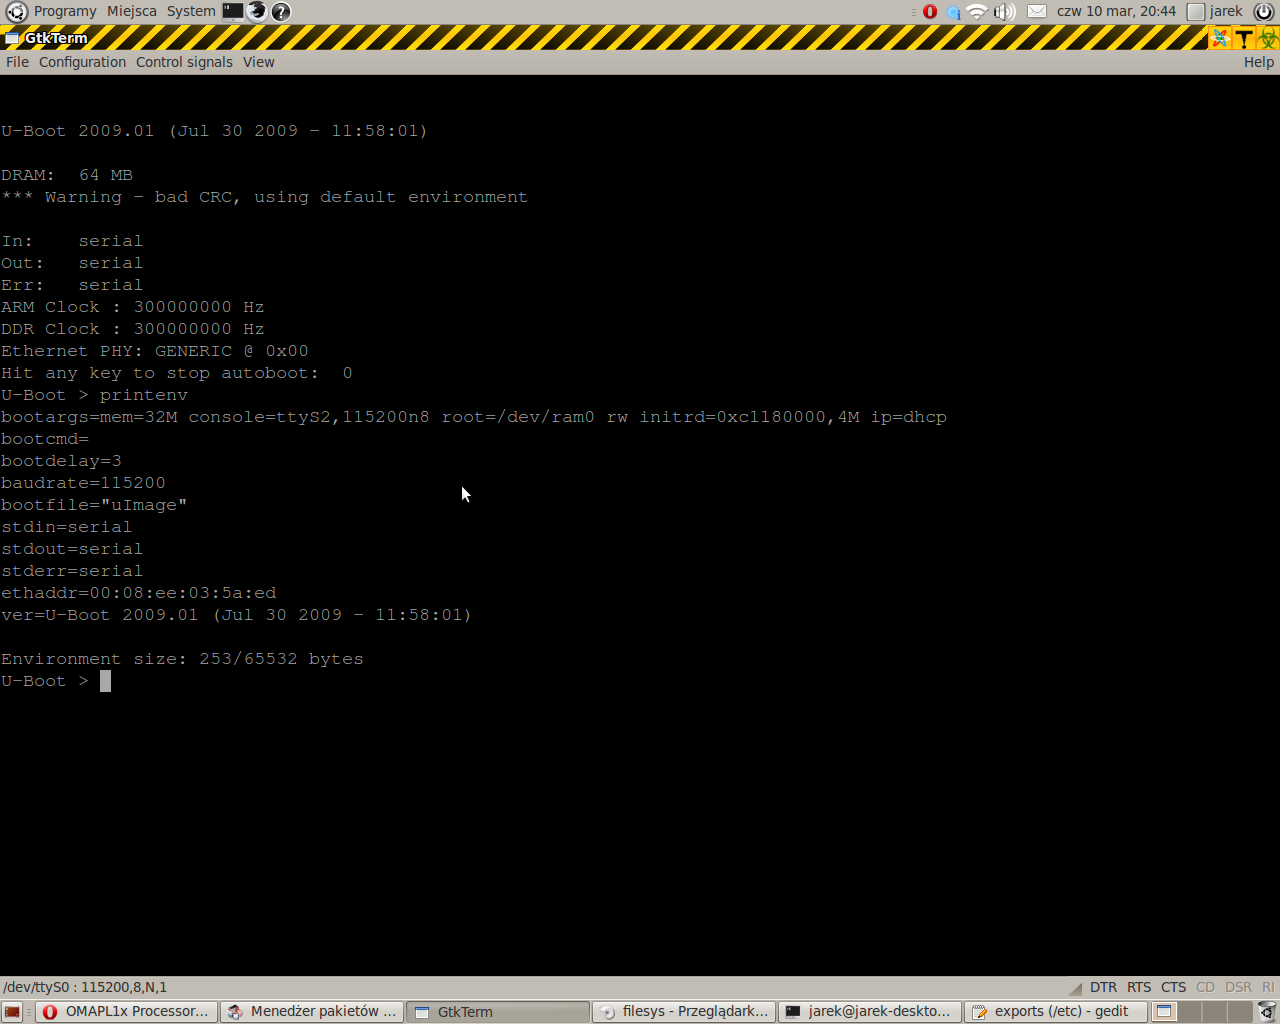This screenshot has width=1280, height=1024.
Task: Switch to jarek@jarek-desktop terminal window
Action: [870, 1012]
